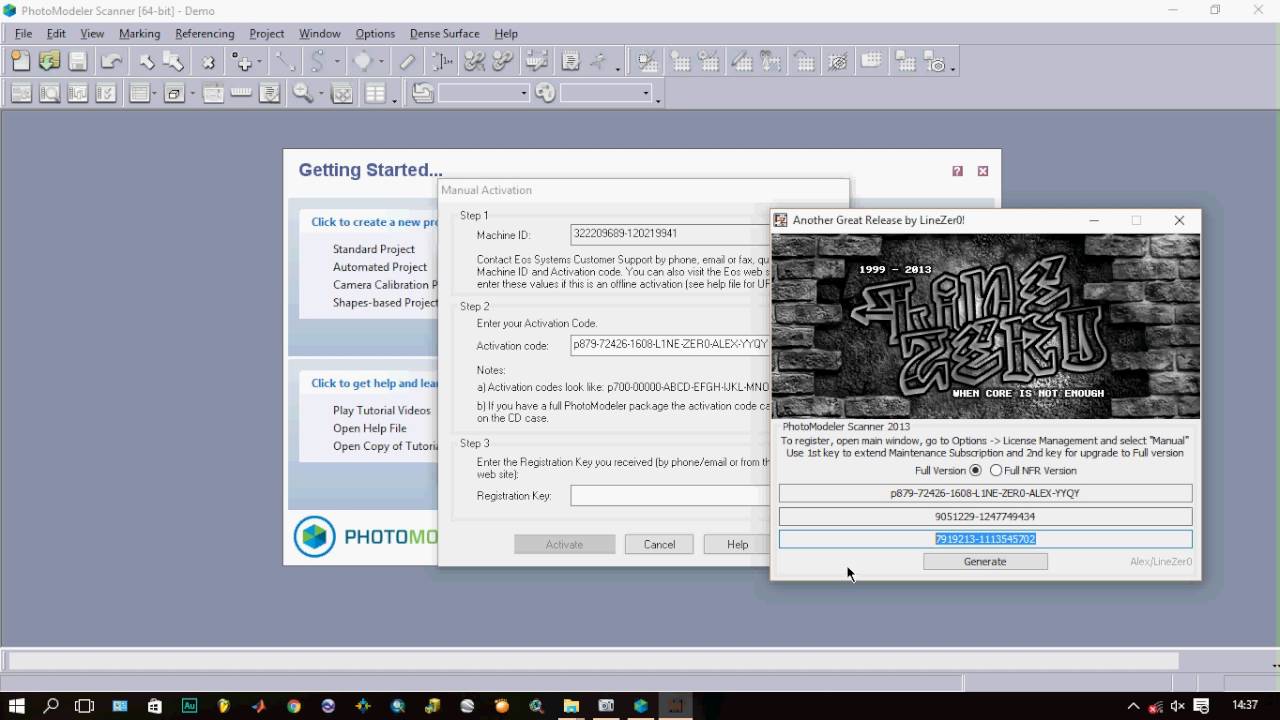Open the Referencing menu
This screenshot has height=720, width=1280.
coord(204,33)
